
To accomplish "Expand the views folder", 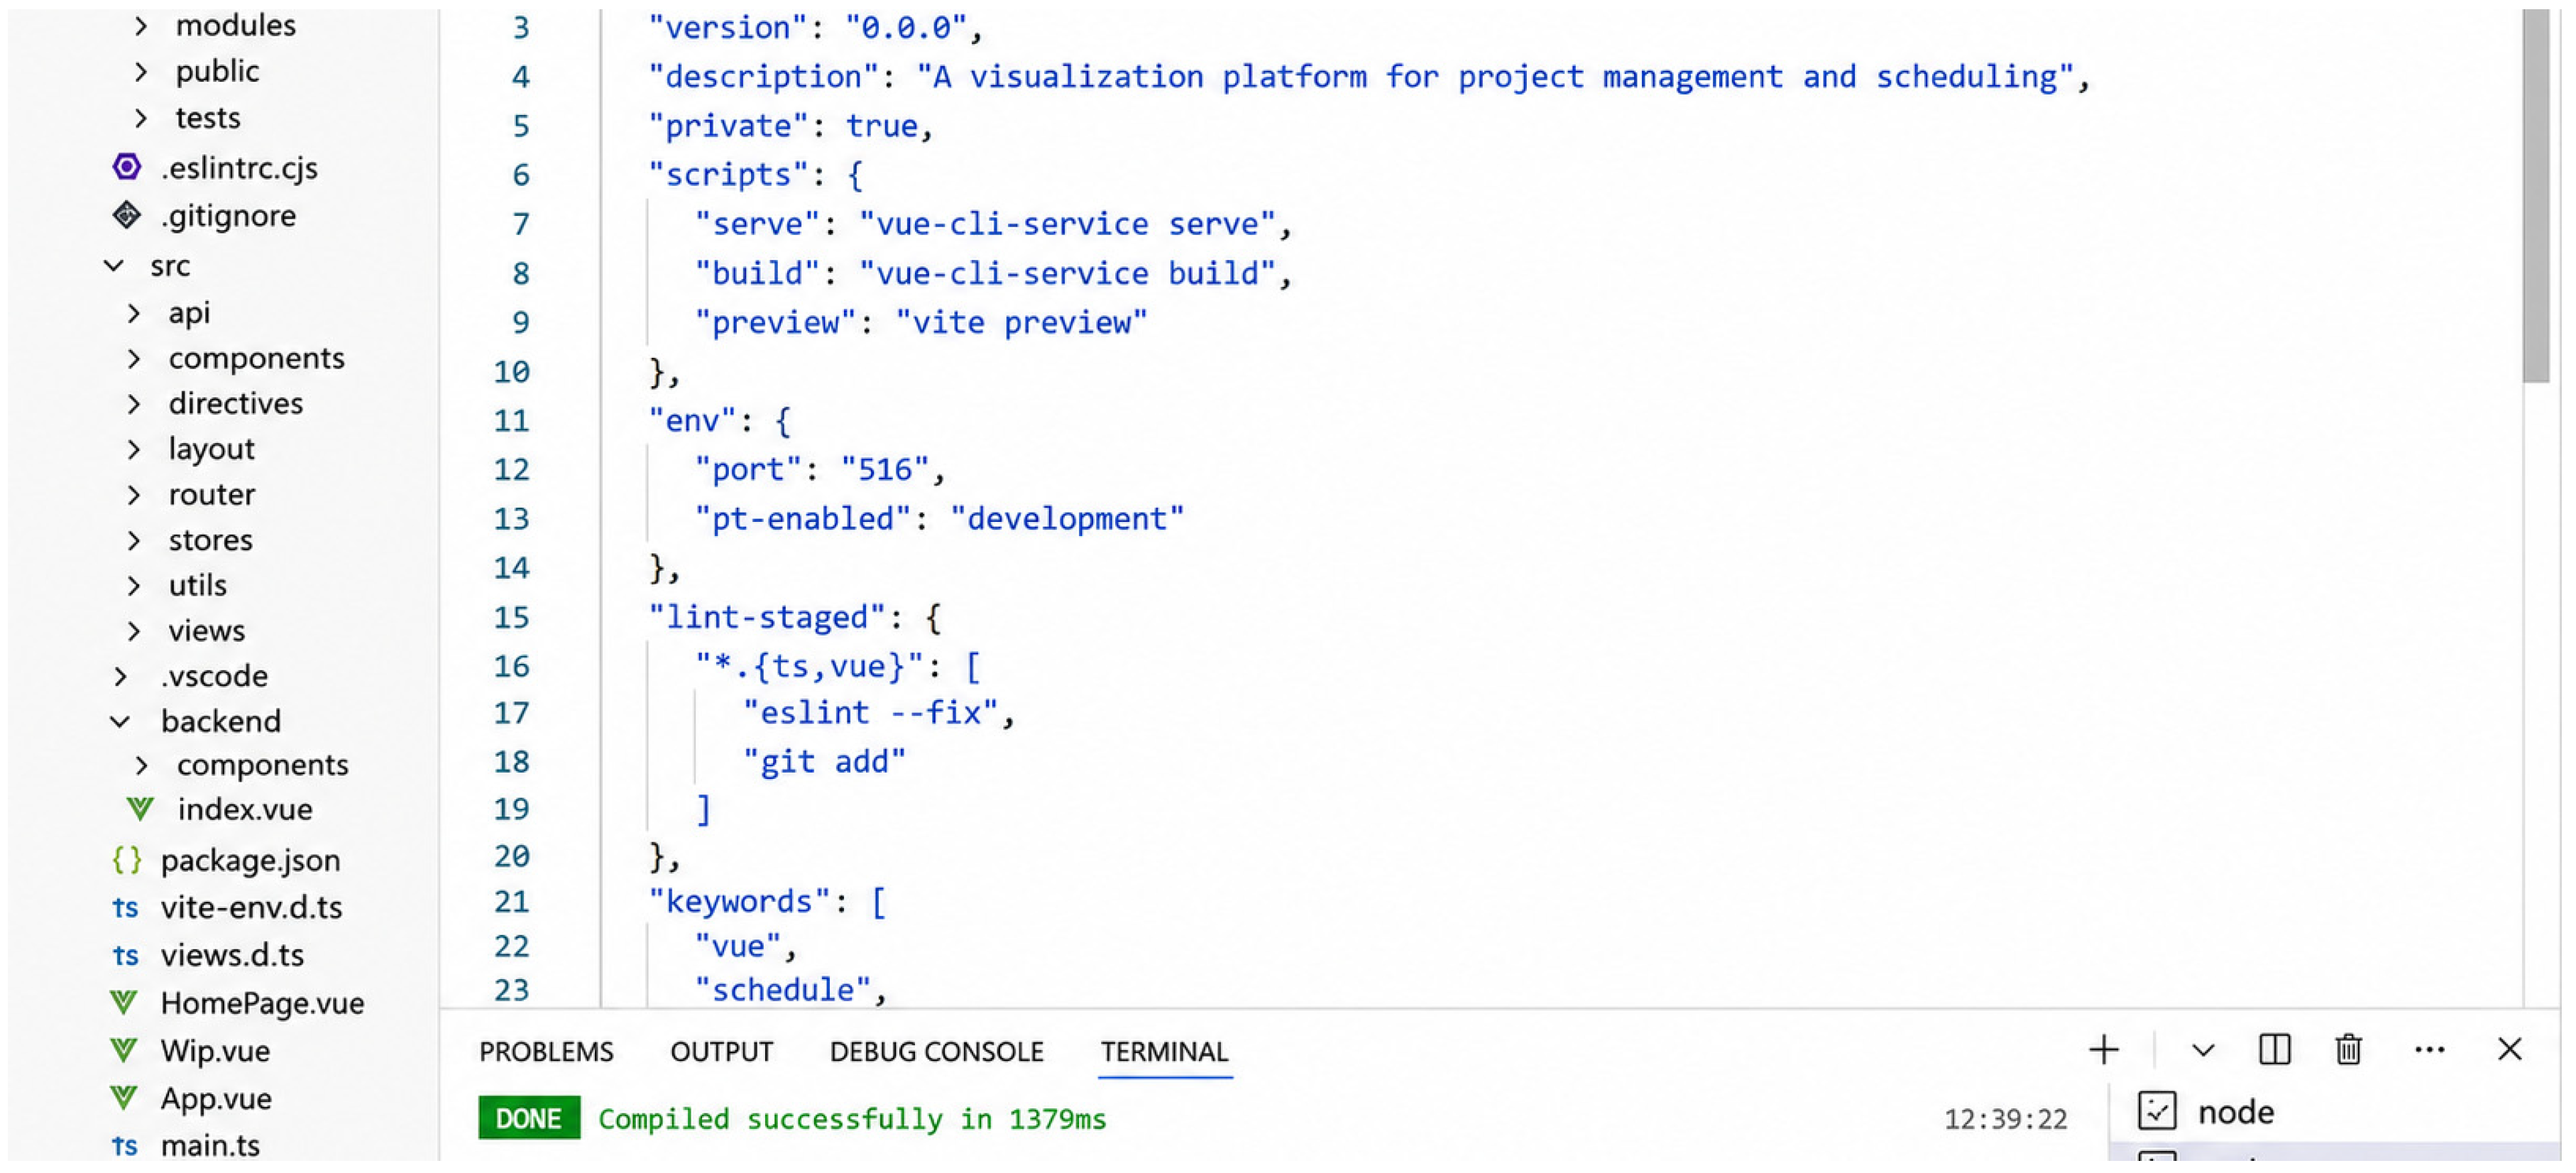I will (134, 632).
